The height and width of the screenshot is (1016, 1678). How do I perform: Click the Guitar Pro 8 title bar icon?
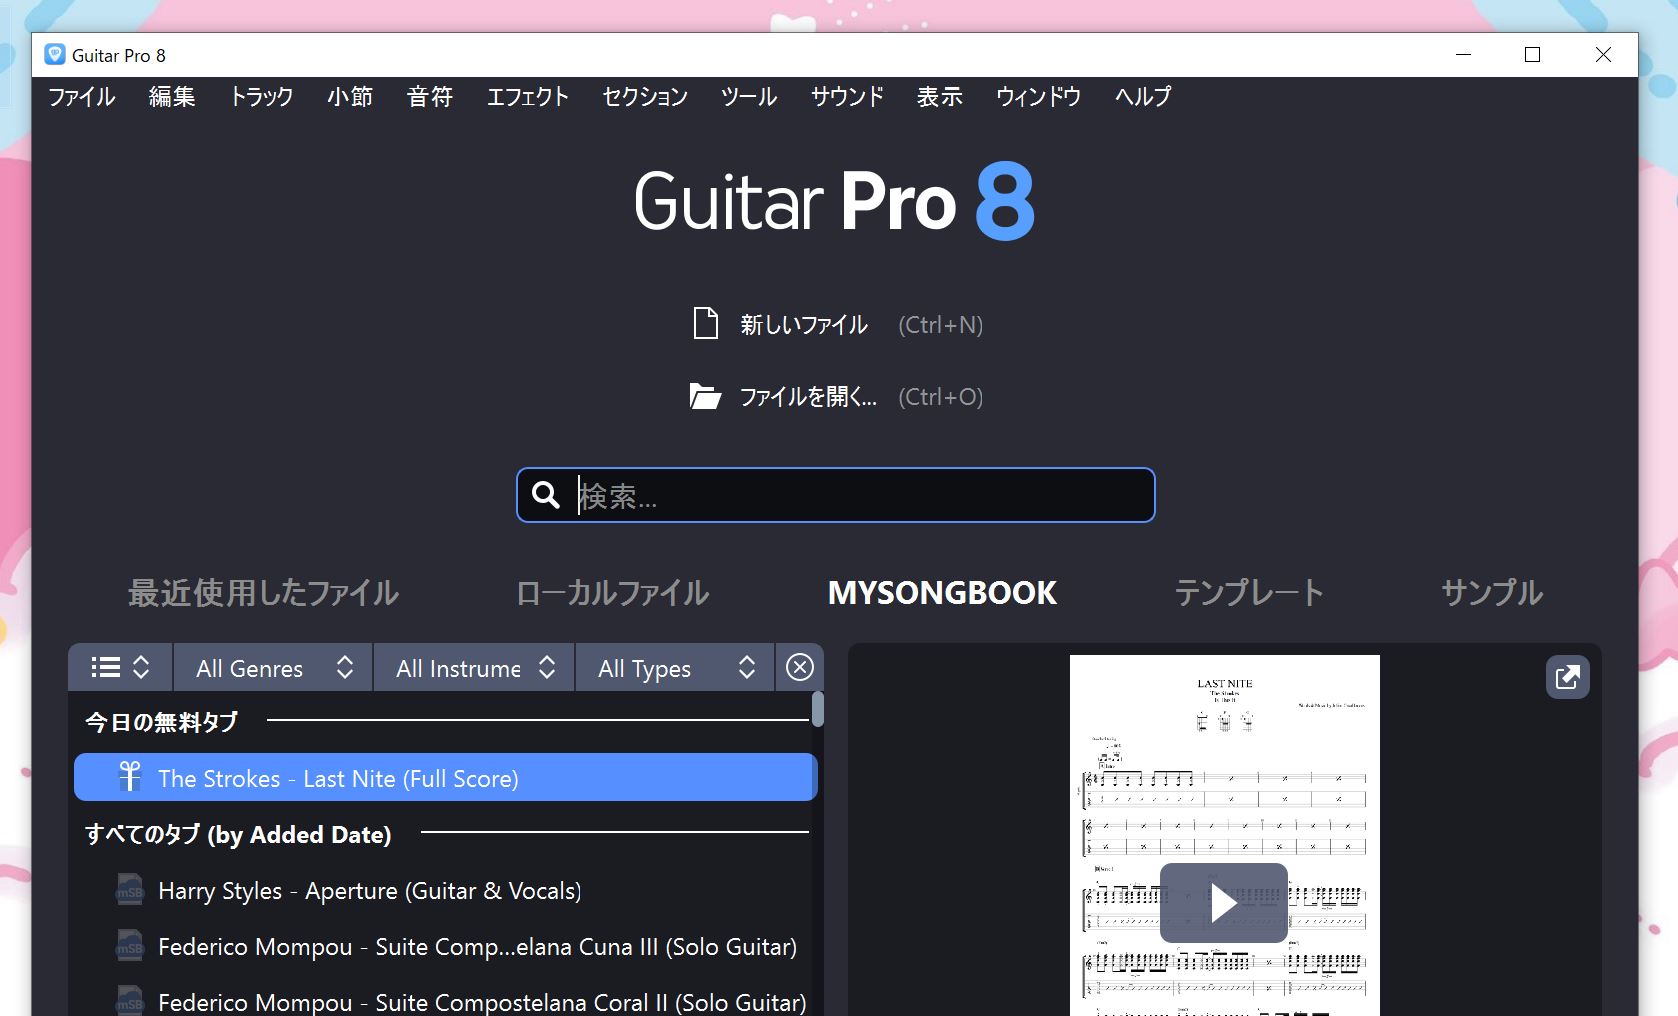tap(55, 55)
